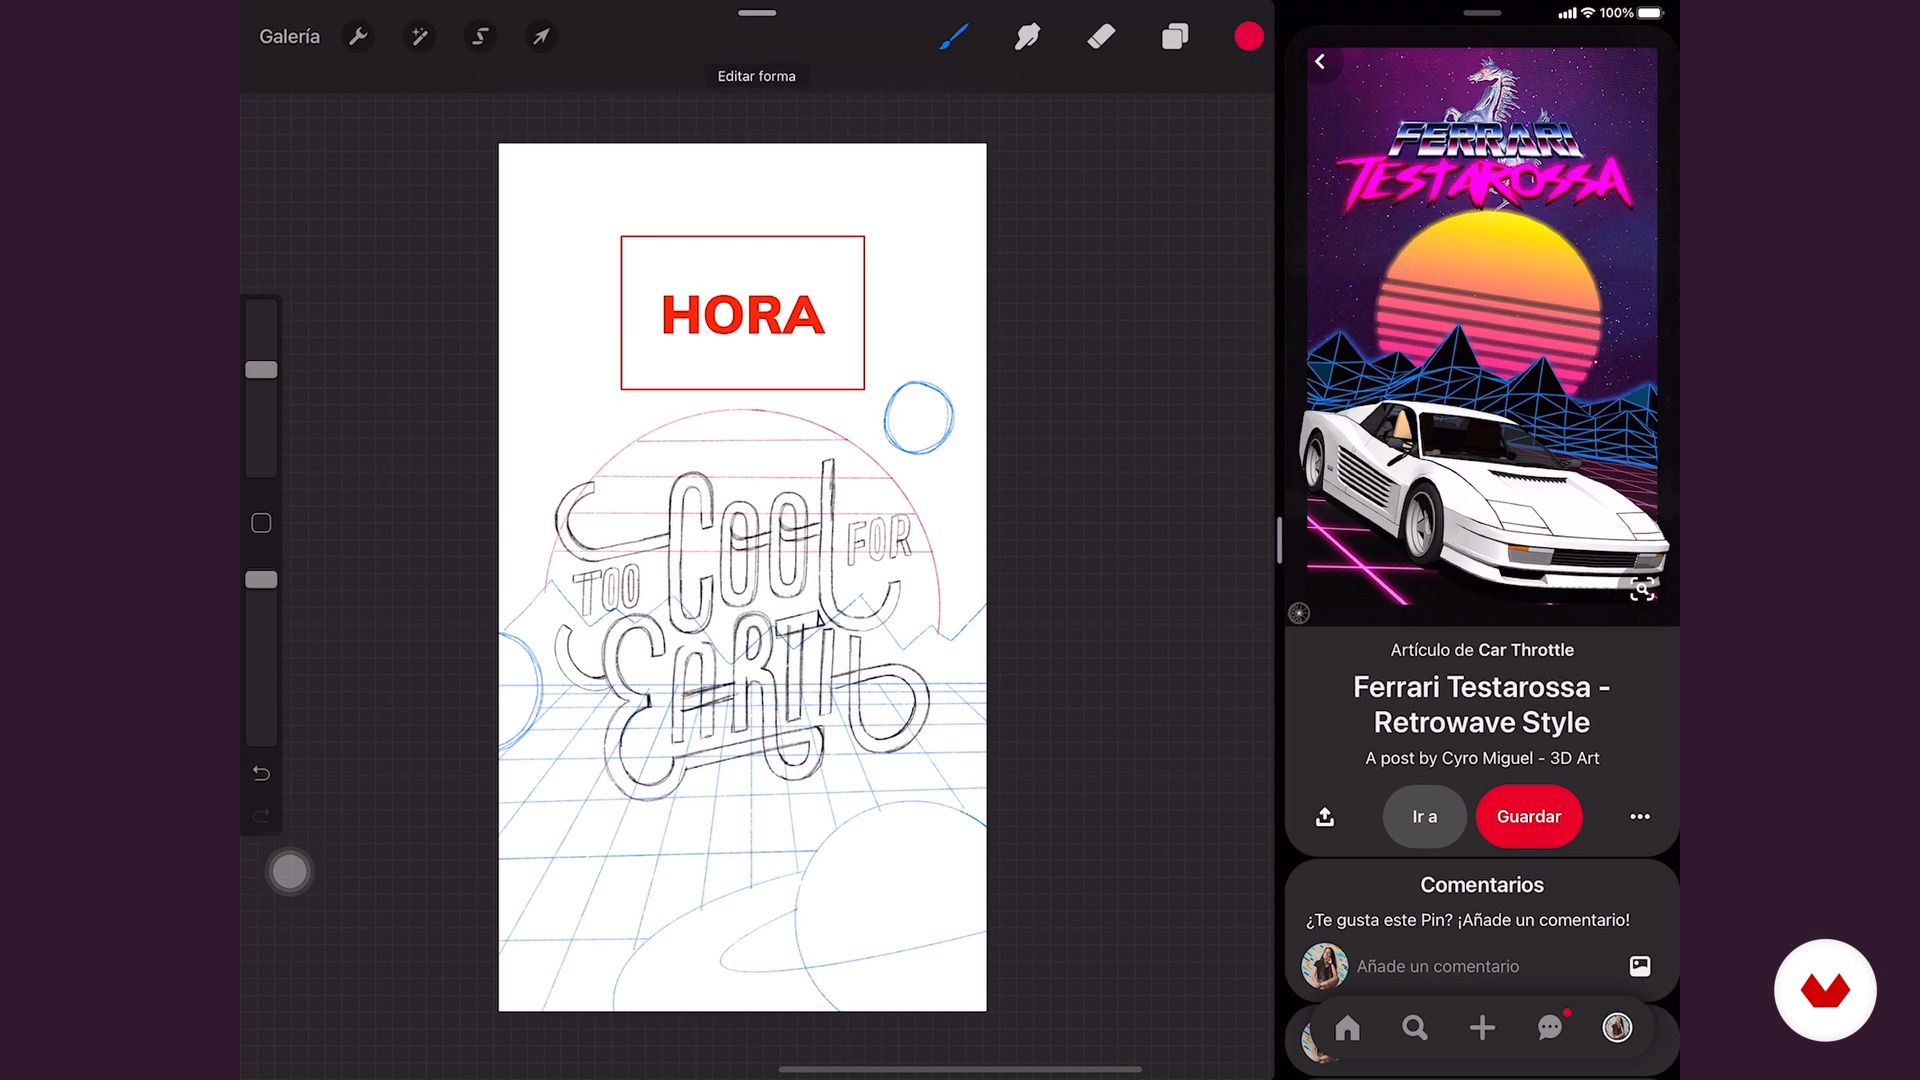Click the brush size slider handle
Image resolution: width=1920 pixels, height=1080 pixels.
[x=261, y=370]
